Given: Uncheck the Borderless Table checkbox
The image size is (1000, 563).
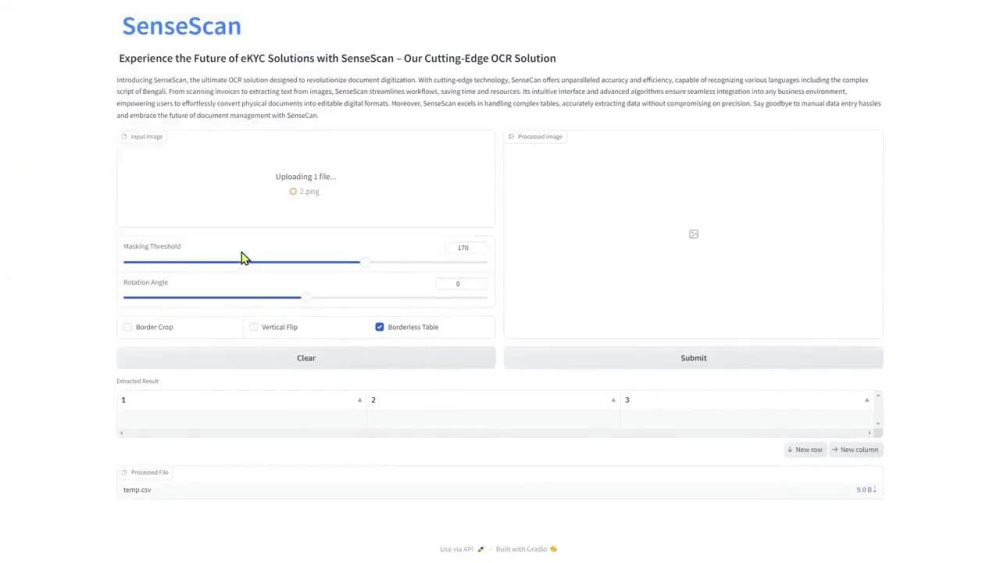Looking at the screenshot, I should pos(379,326).
